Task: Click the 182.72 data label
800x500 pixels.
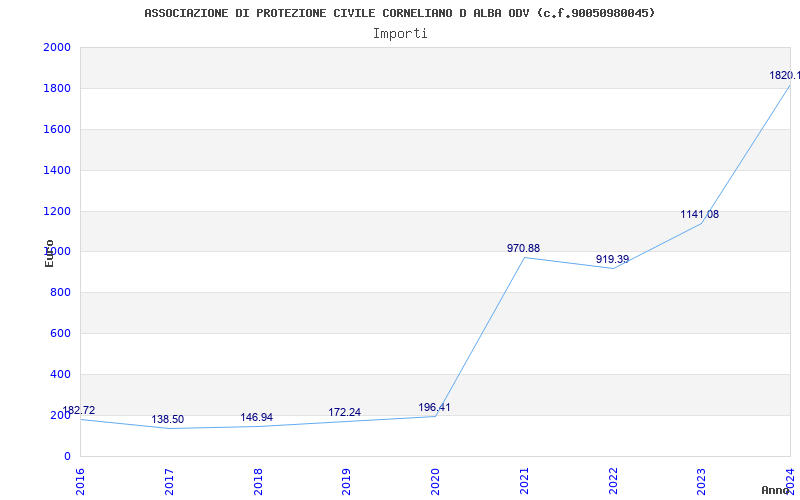Action: [x=79, y=410]
